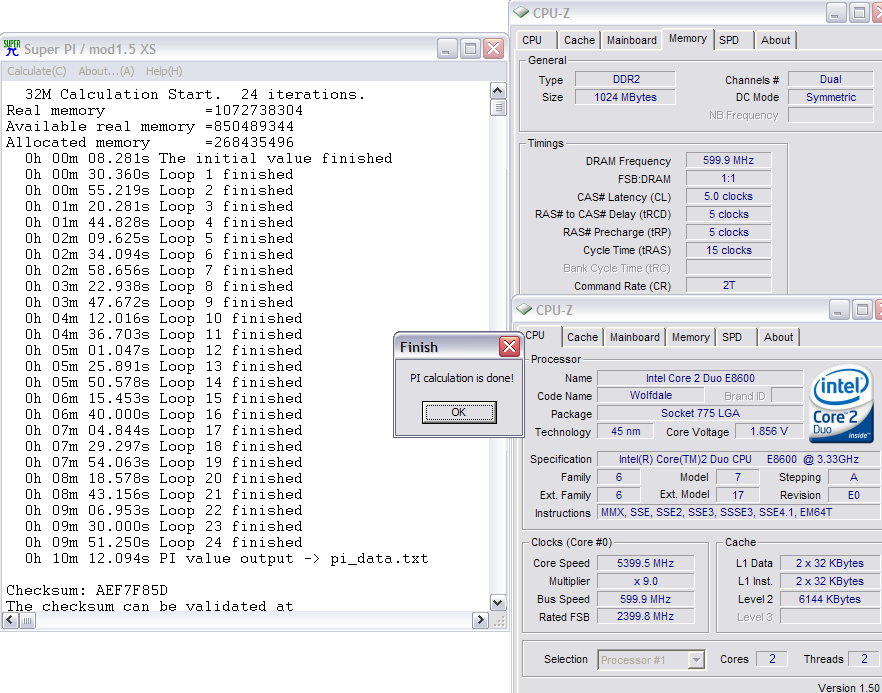Open the Calculate(C) menu in Super PI

click(x=37, y=71)
